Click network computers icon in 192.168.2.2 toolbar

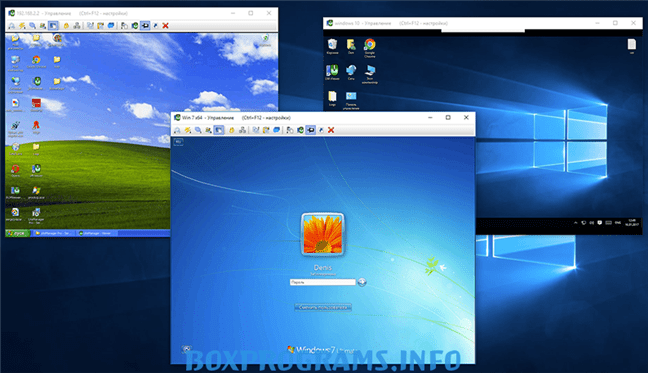point(77,26)
